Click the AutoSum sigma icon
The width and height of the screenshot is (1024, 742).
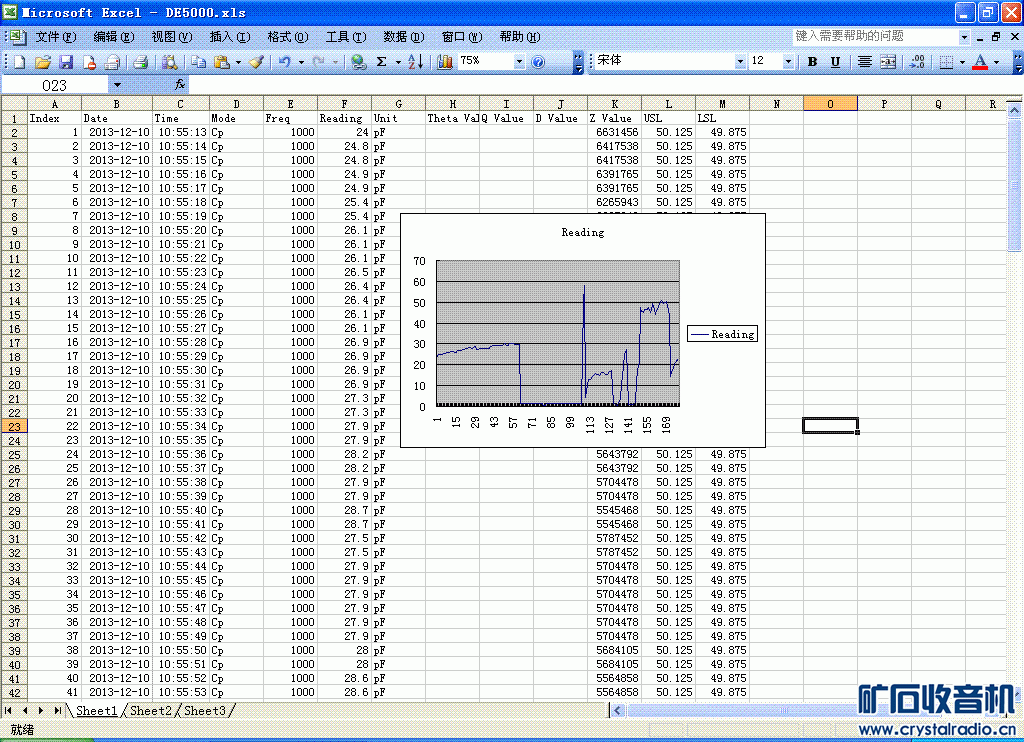tap(381, 62)
